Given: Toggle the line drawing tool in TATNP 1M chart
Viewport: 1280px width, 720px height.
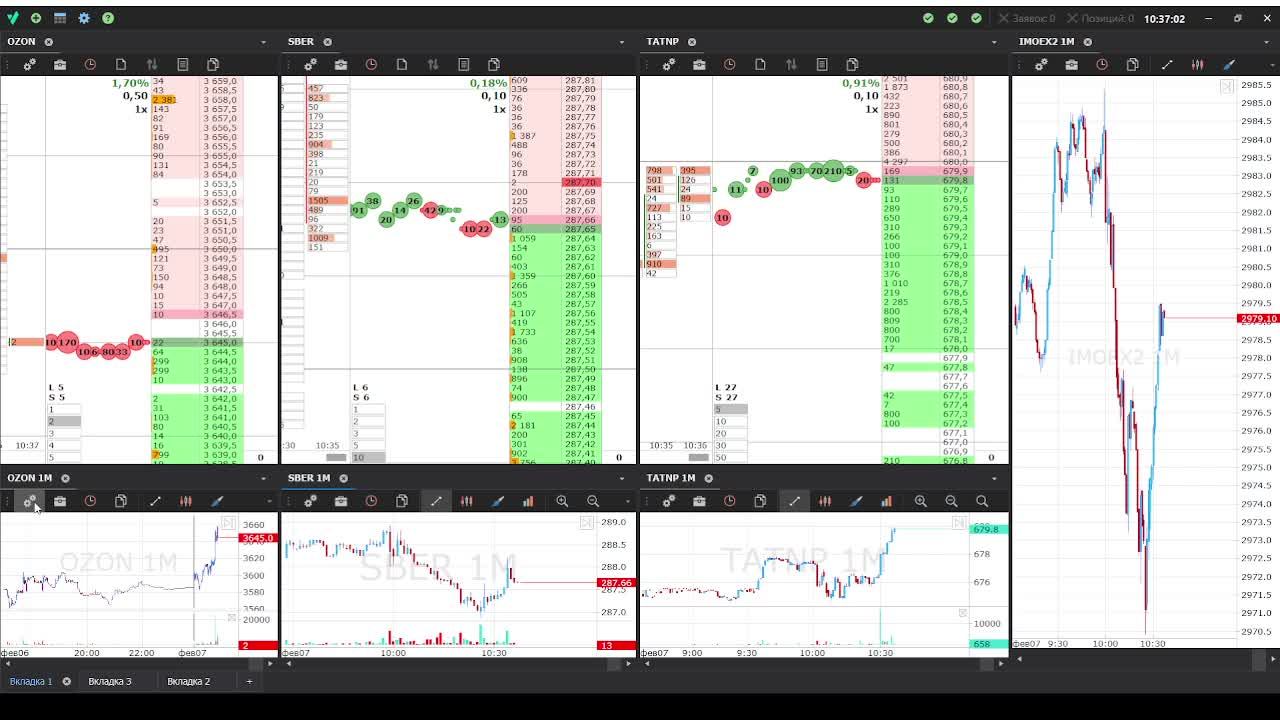Looking at the screenshot, I should point(794,500).
